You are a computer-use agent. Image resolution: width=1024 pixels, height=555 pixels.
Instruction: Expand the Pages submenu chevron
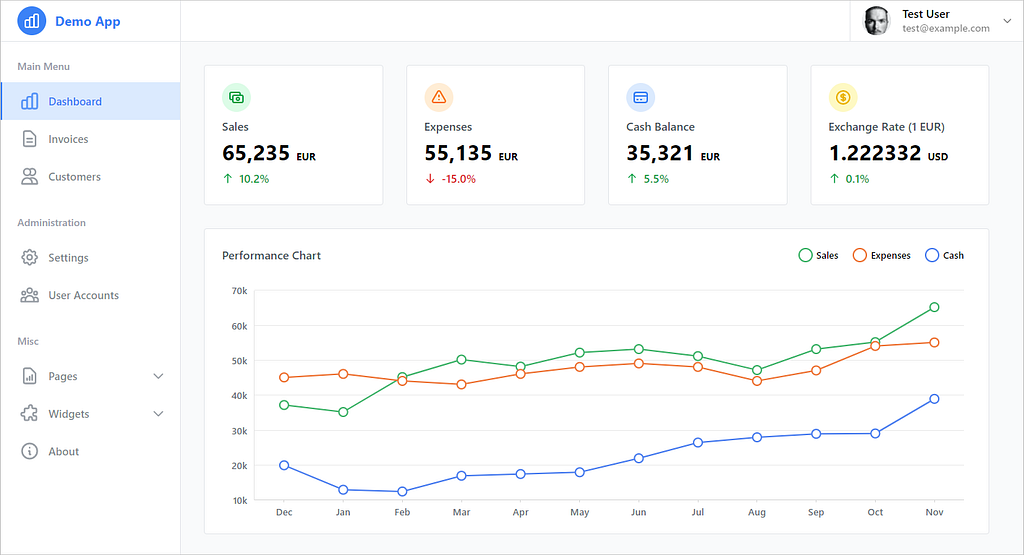point(158,377)
